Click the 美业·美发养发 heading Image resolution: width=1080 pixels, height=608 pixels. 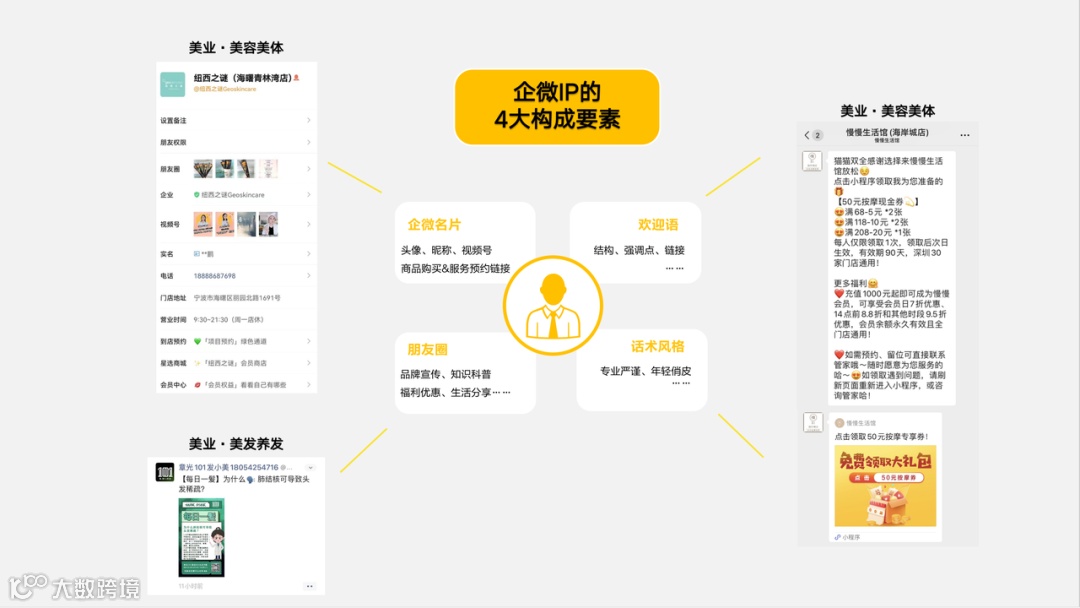tap(236, 443)
